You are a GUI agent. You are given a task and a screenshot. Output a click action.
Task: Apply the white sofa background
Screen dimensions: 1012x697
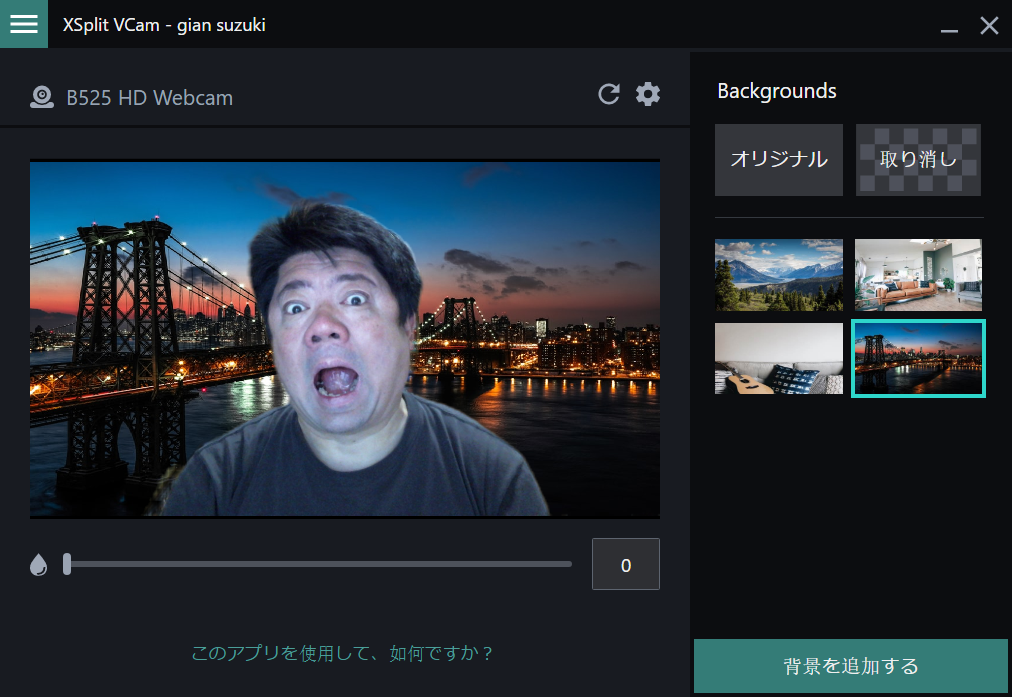[778, 359]
